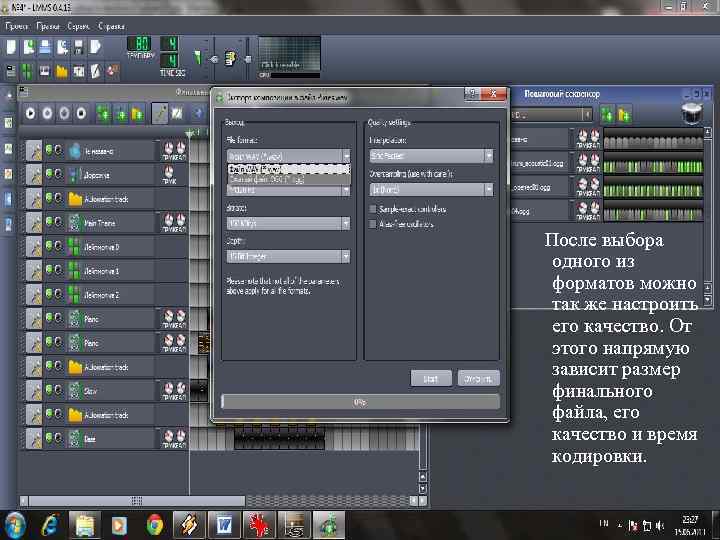Click the new-from-template toolbar icon

pos(28,47)
